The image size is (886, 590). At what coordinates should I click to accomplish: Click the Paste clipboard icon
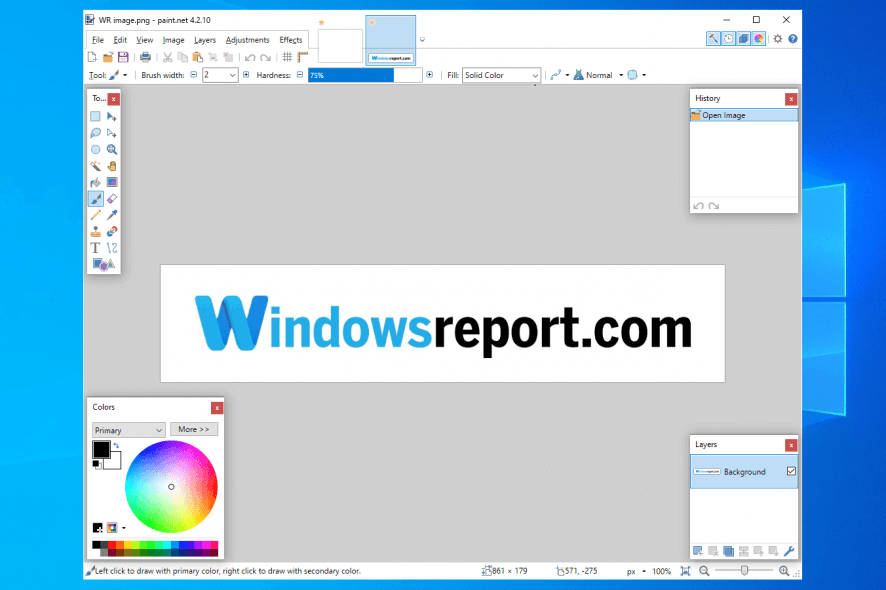197,57
